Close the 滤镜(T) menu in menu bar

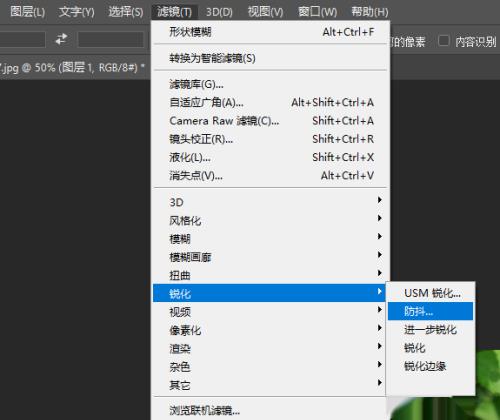point(174,12)
